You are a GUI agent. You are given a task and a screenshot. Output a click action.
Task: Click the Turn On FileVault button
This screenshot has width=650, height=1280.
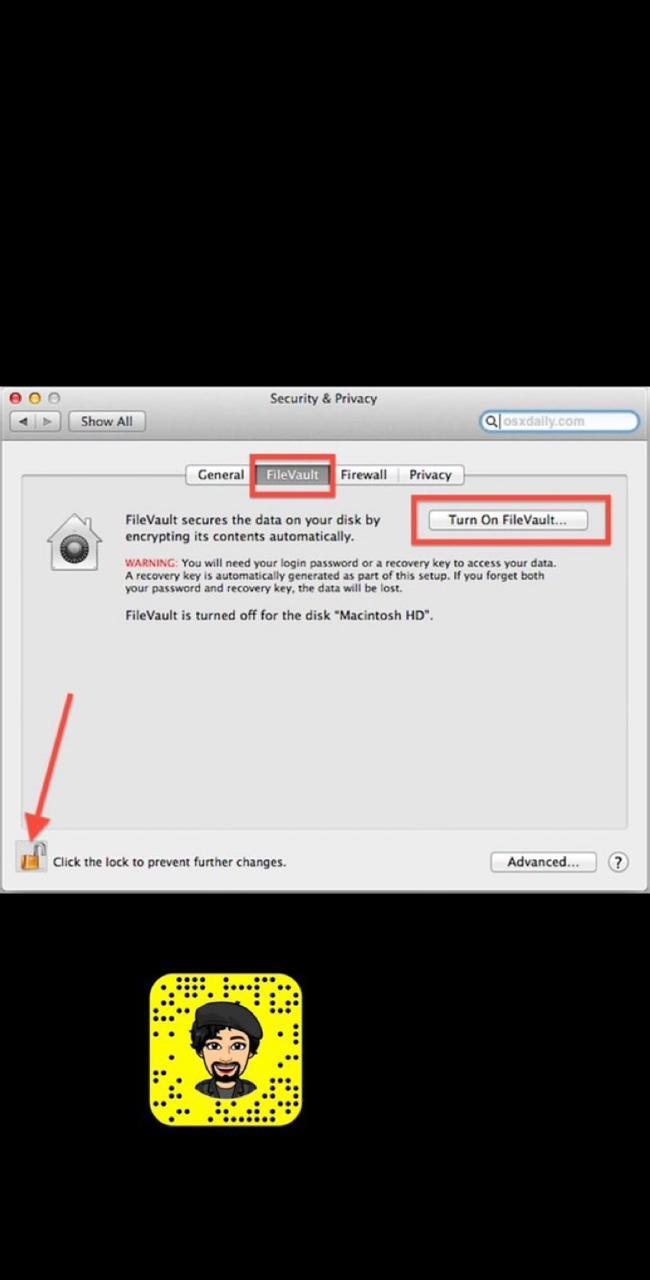pos(507,520)
